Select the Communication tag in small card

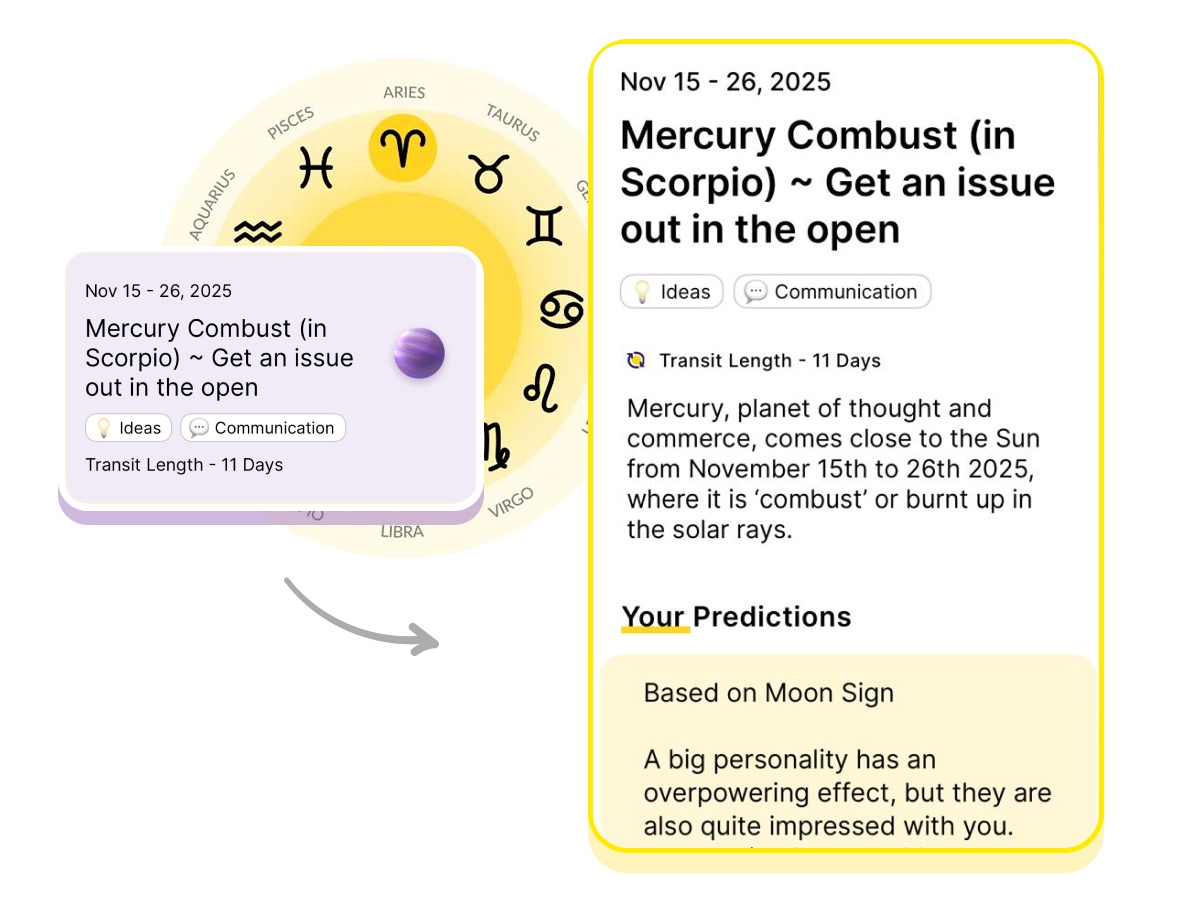(x=263, y=428)
